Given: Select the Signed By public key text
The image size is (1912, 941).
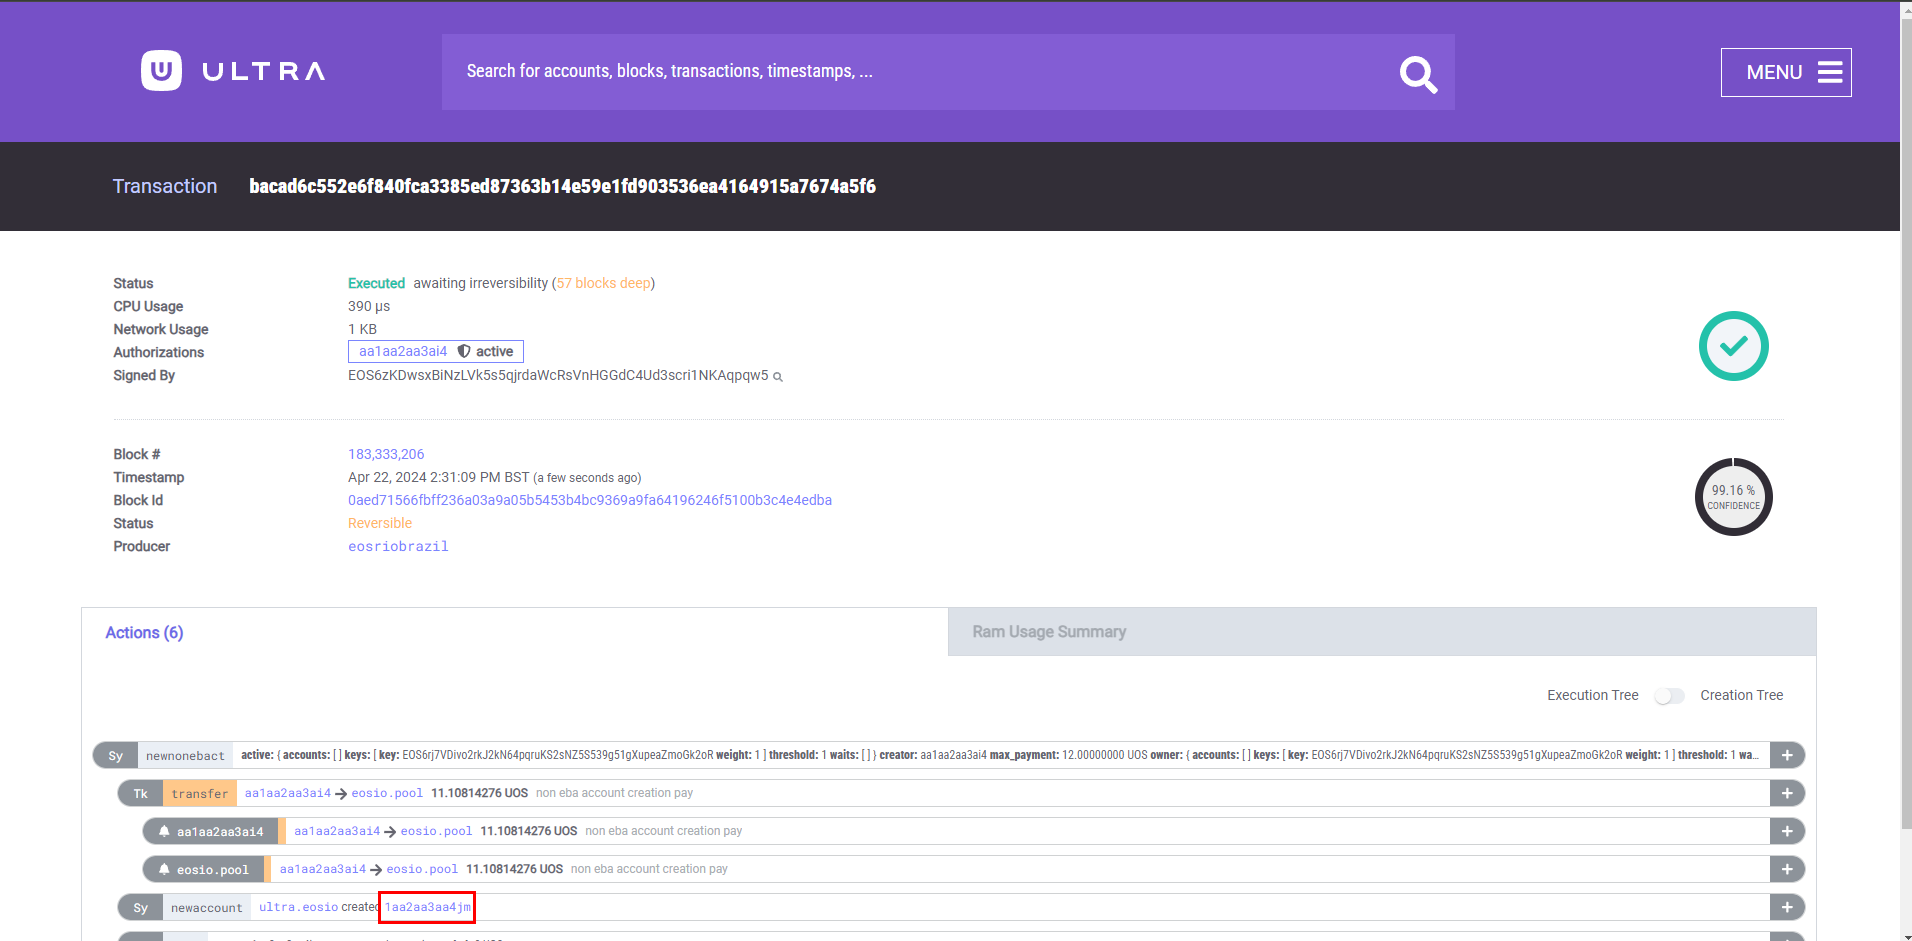Looking at the screenshot, I should 558,375.
